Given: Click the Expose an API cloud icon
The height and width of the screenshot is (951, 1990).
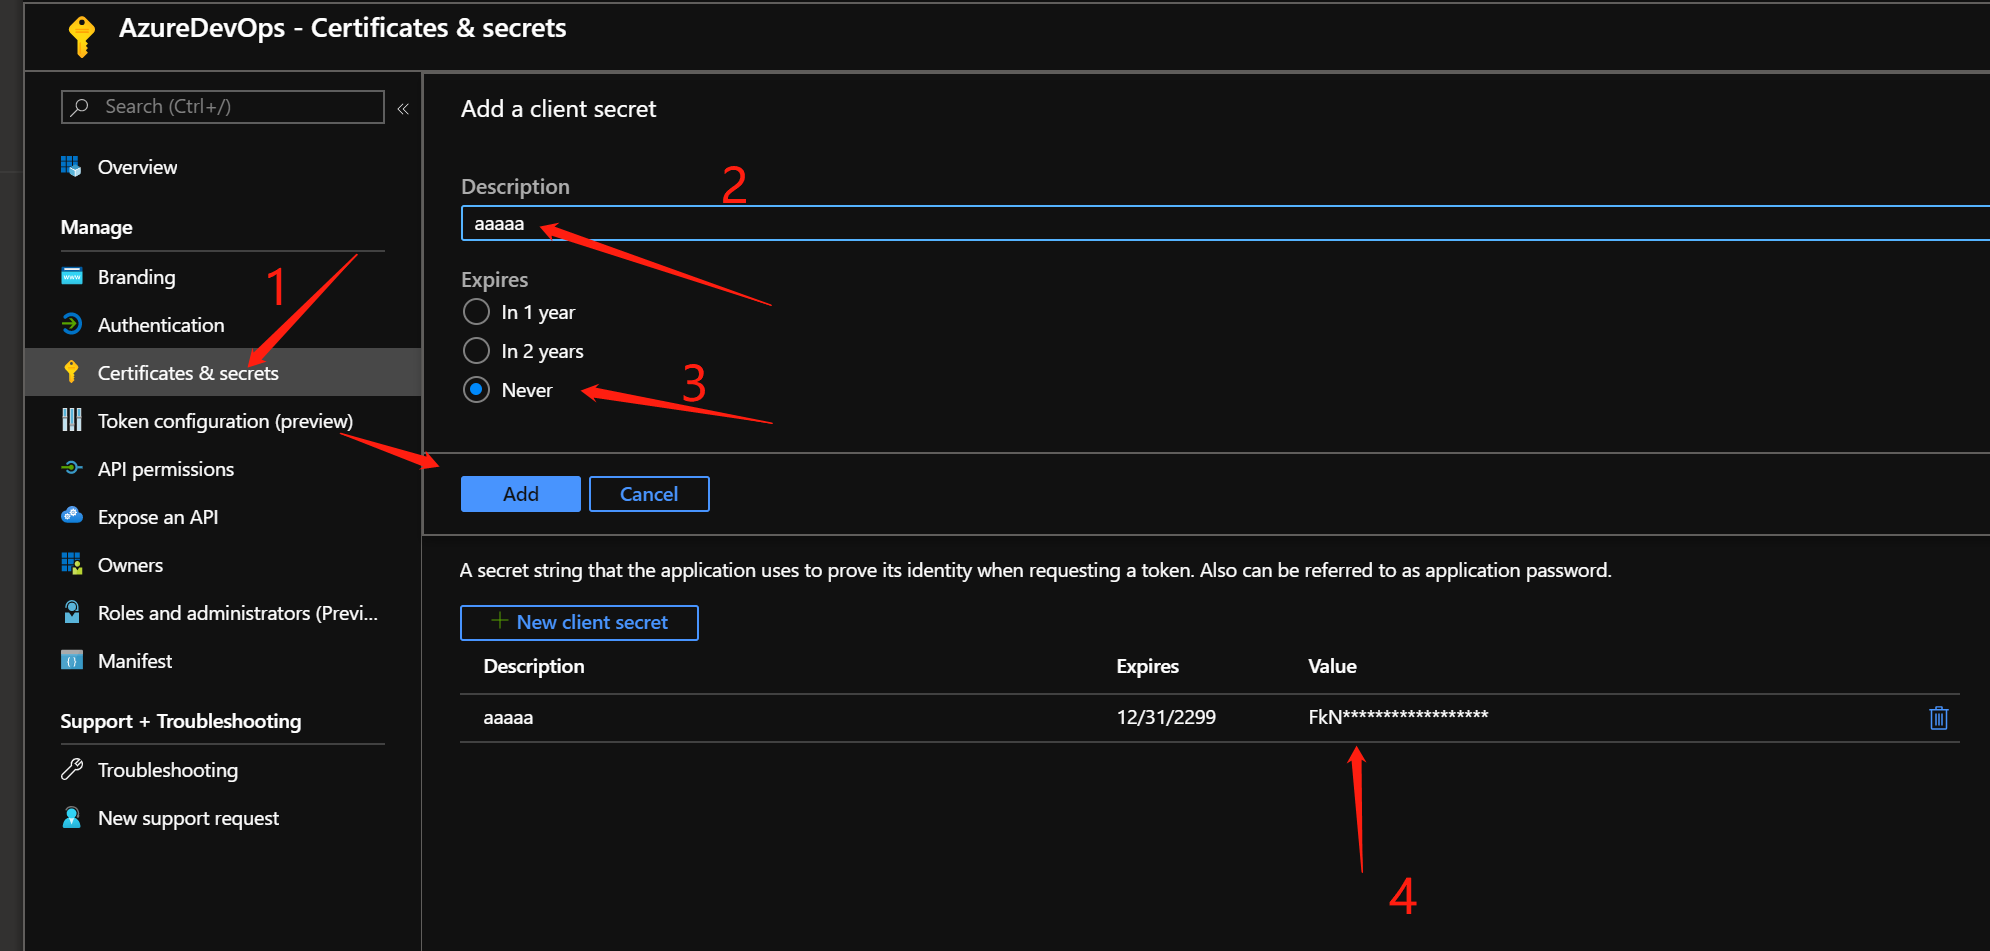Looking at the screenshot, I should pyautogui.click(x=71, y=516).
